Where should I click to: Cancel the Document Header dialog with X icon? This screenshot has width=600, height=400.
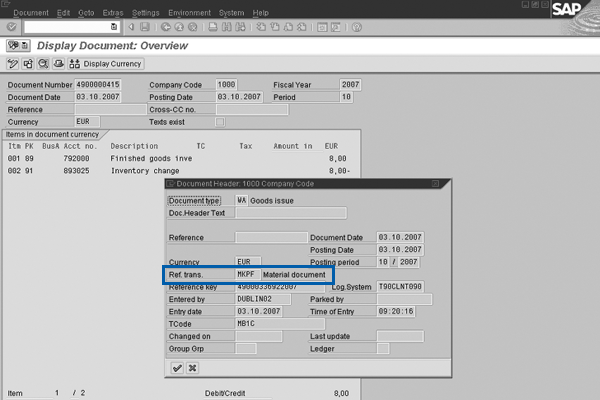point(191,368)
